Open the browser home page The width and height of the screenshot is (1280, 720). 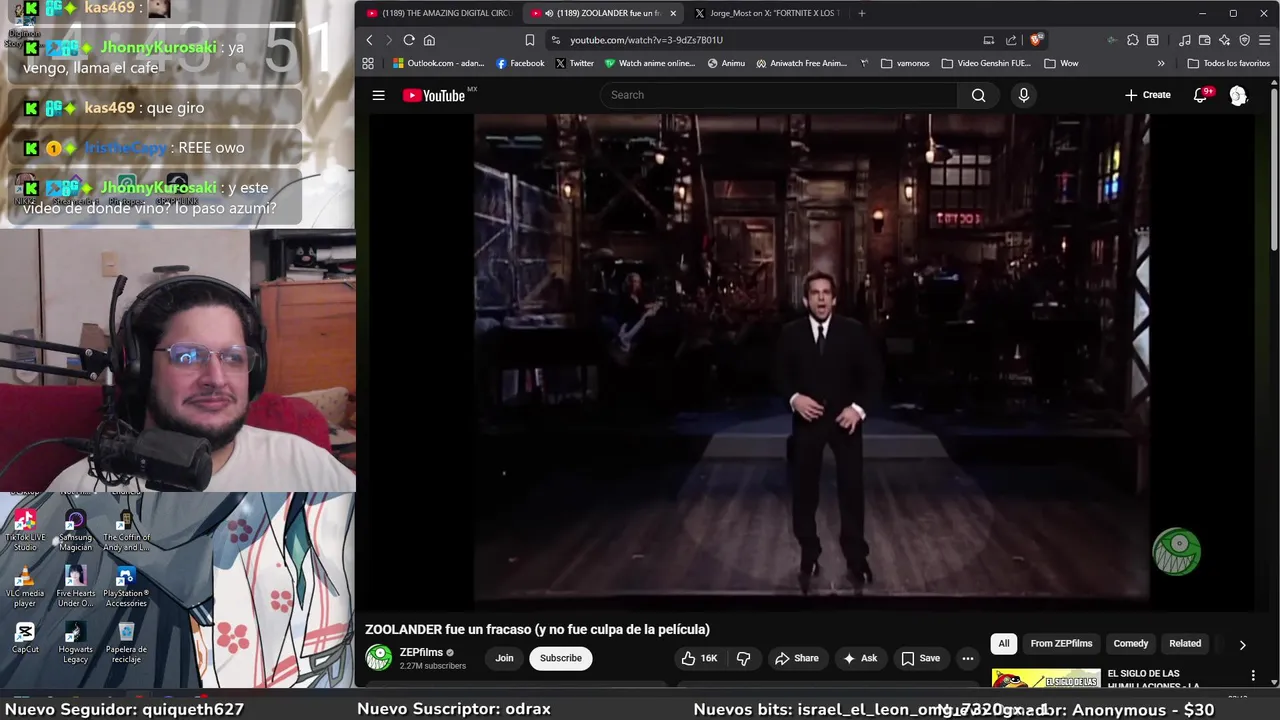click(x=429, y=40)
